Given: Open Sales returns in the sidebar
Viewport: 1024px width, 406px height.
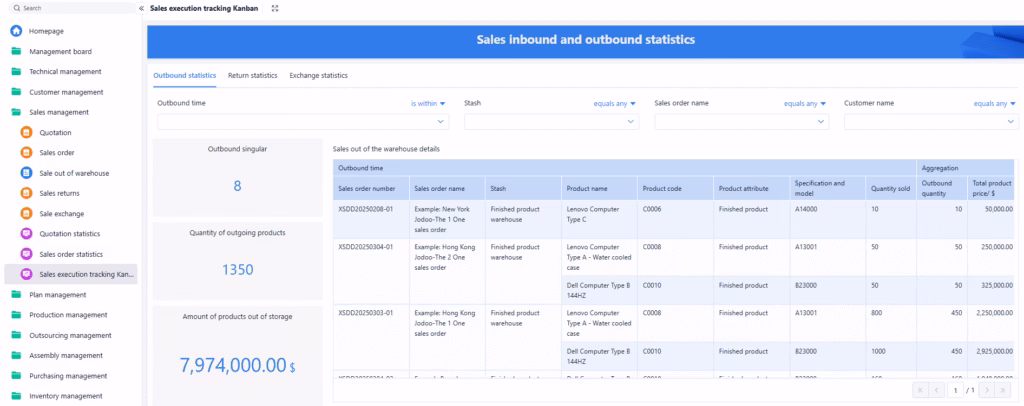Looking at the screenshot, I should click(59, 193).
